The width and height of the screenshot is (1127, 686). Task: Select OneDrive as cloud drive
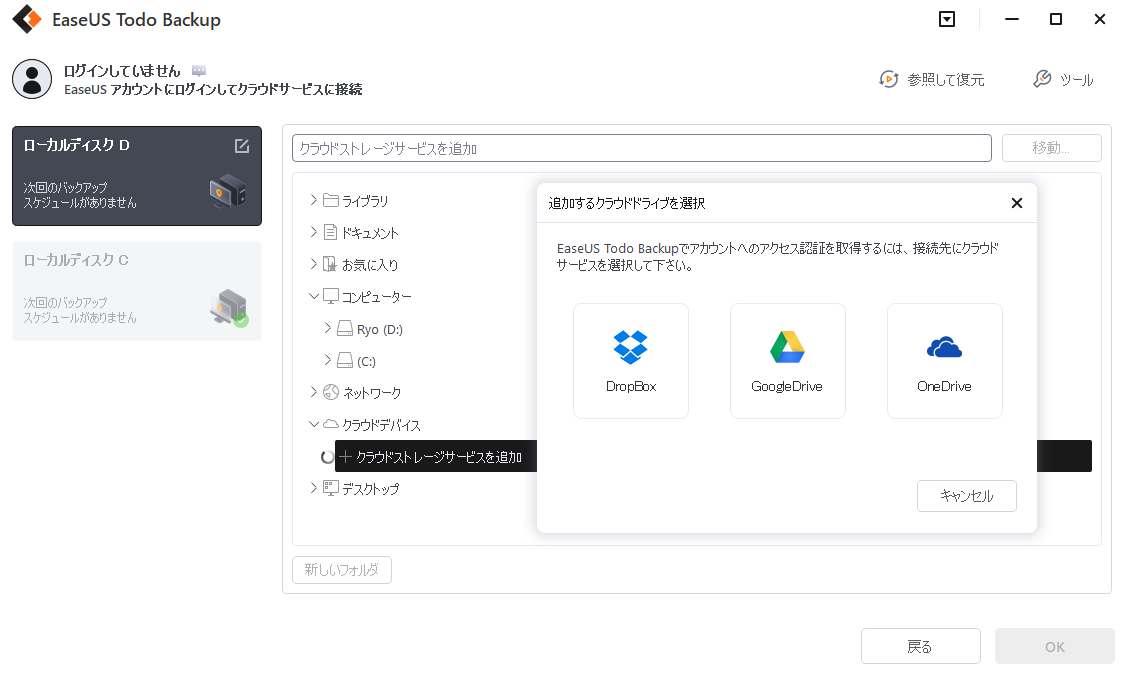click(x=944, y=360)
